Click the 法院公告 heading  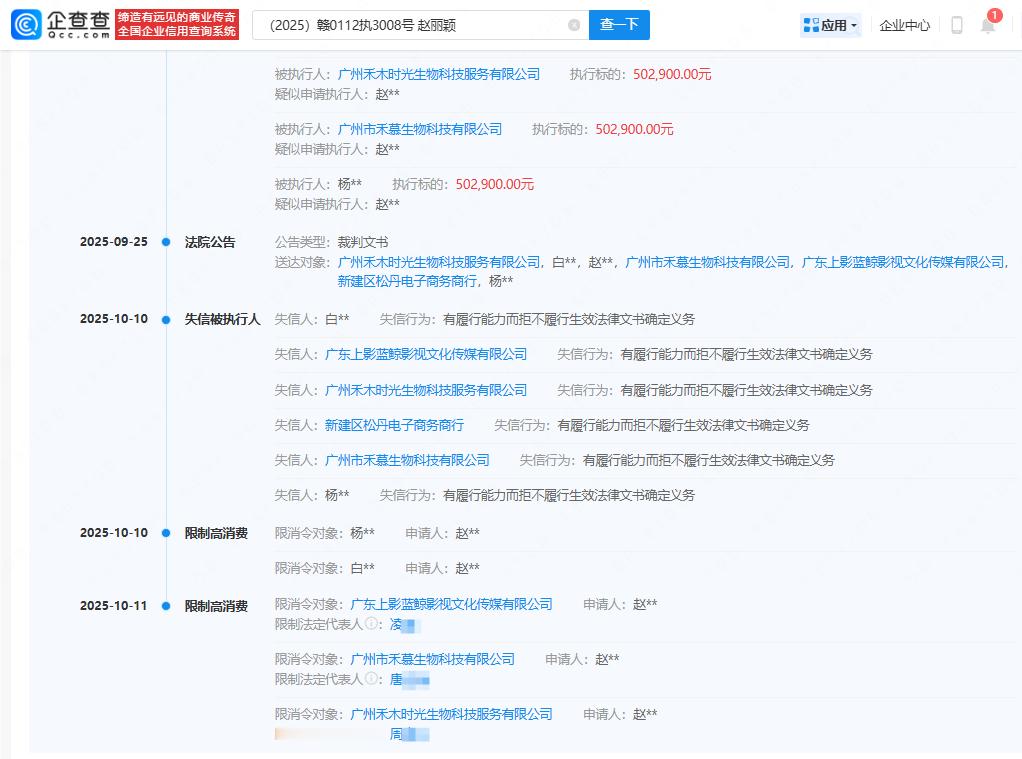tap(210, 242)
